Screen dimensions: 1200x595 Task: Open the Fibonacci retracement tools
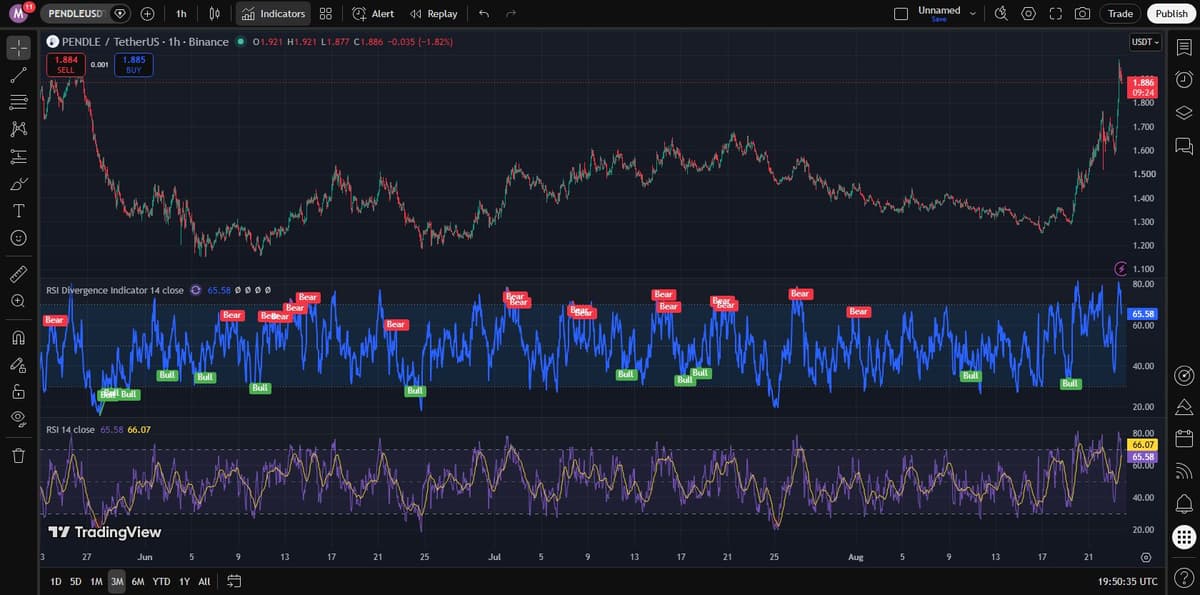click(x=18, y=101)
